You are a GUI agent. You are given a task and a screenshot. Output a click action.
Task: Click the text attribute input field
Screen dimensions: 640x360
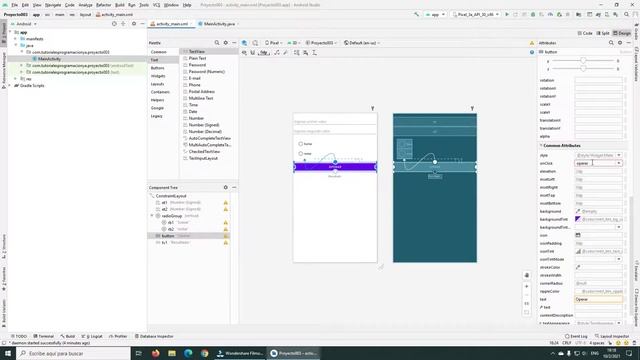pos(598,299)
